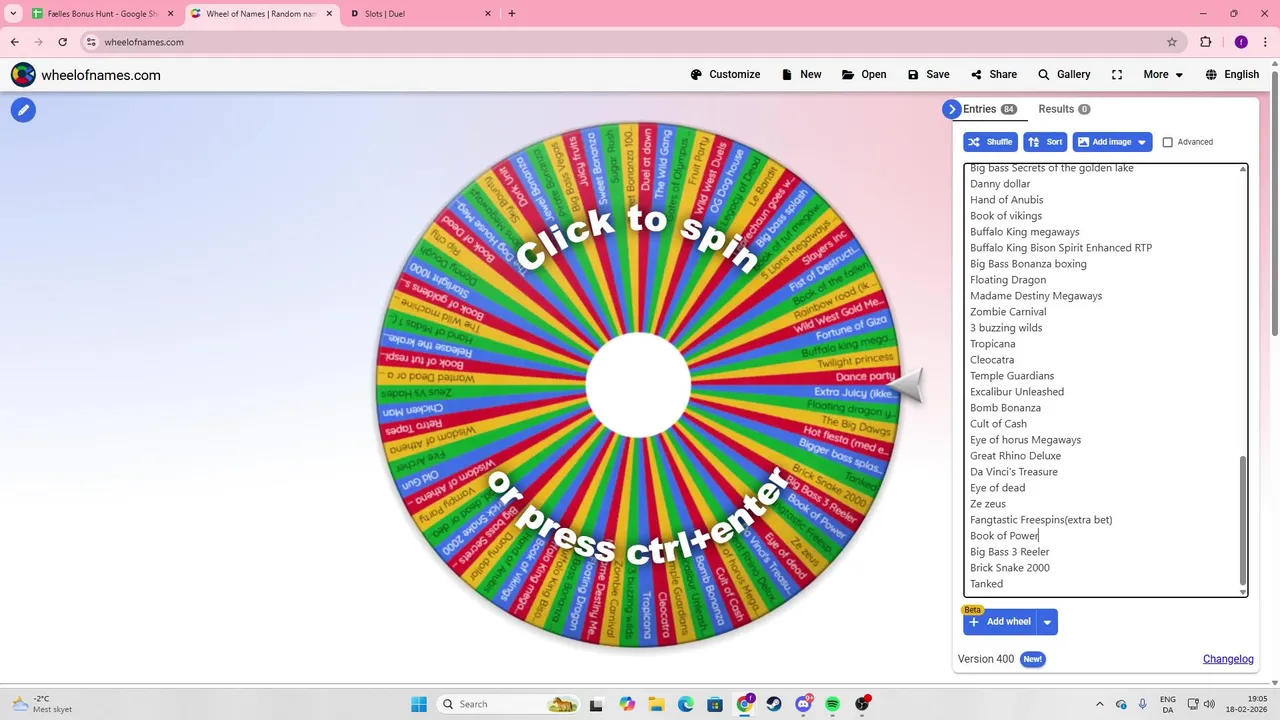Shuffle the entries list
The width and height of the screenshot is (1280, 720).
click(x=990, y=142)
